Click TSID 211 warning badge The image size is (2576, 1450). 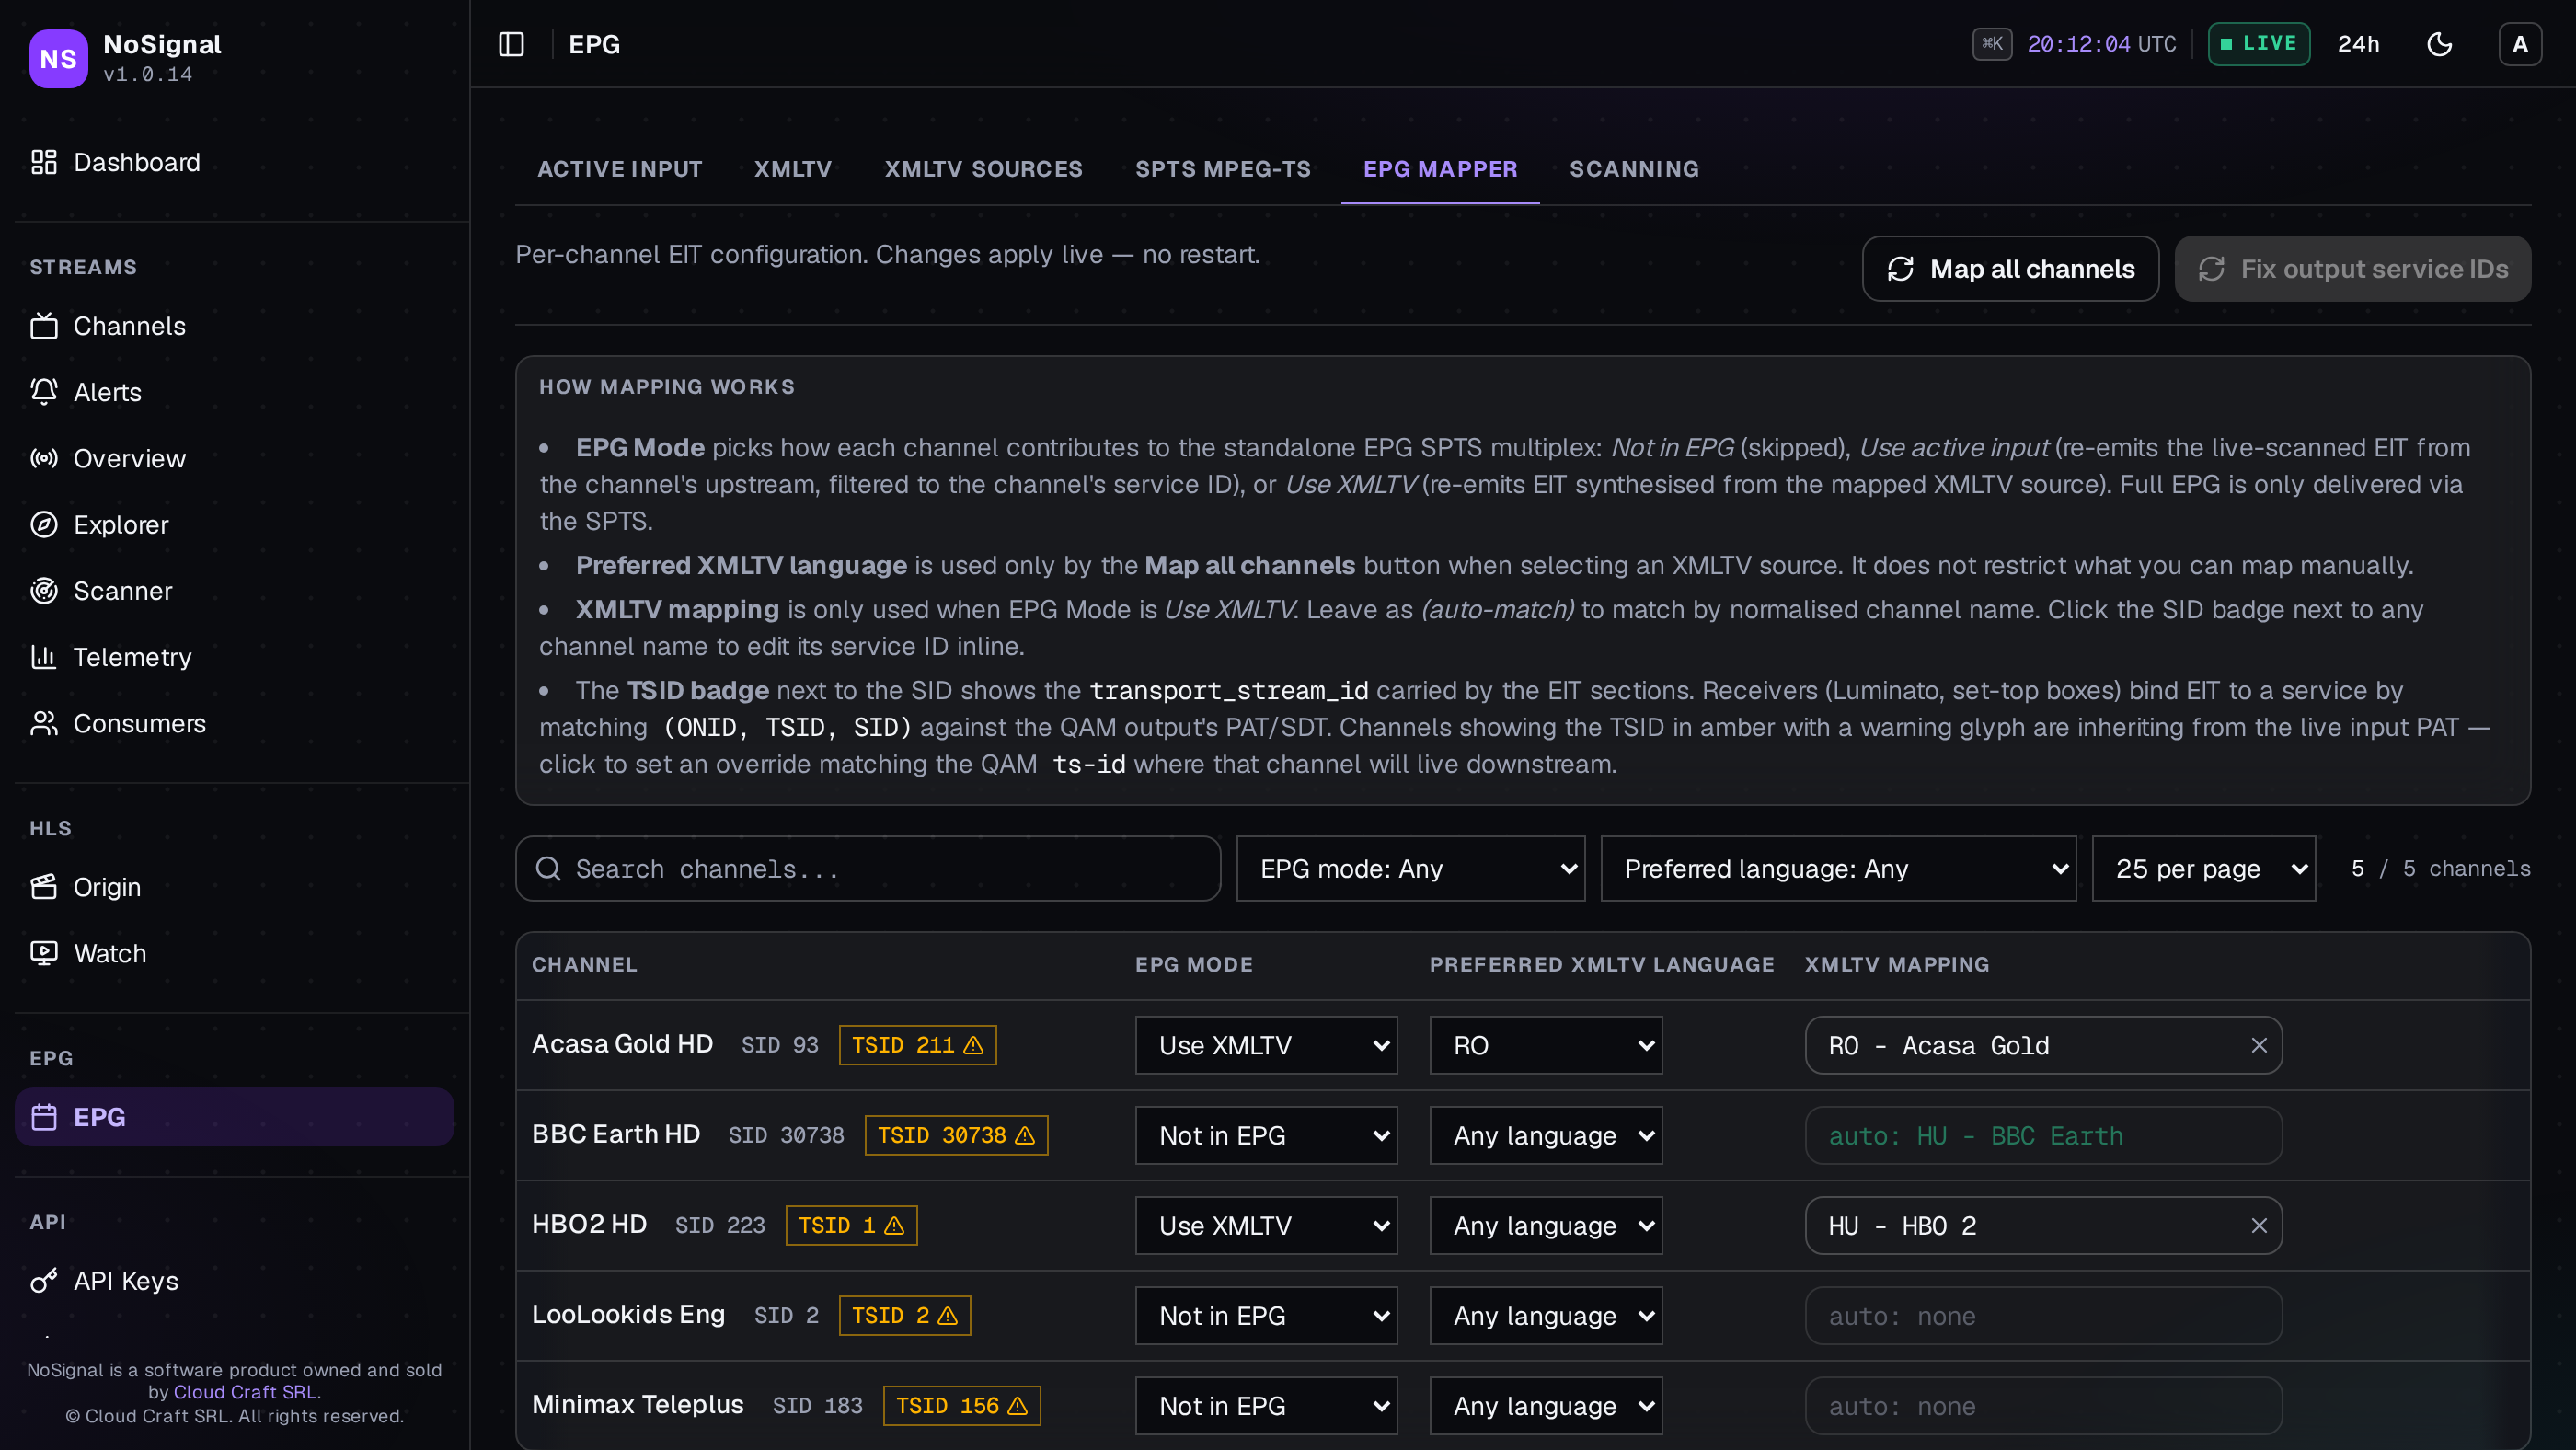(x=917, y=1045)
